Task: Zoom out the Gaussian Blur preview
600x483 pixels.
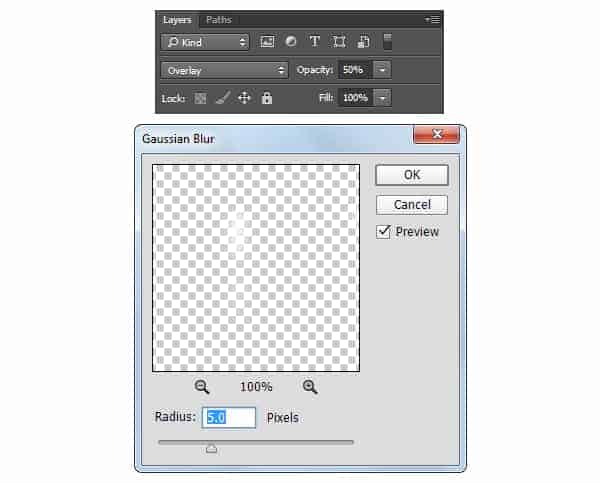Action: click(202, 387)
